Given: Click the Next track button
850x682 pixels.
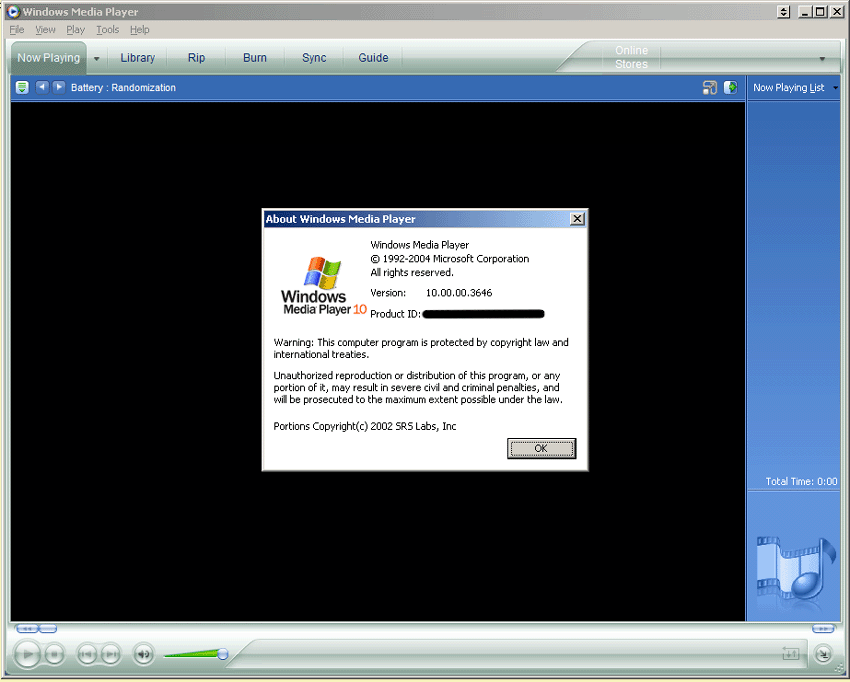Looking at the screenshot, I should [x=111, y=654].
